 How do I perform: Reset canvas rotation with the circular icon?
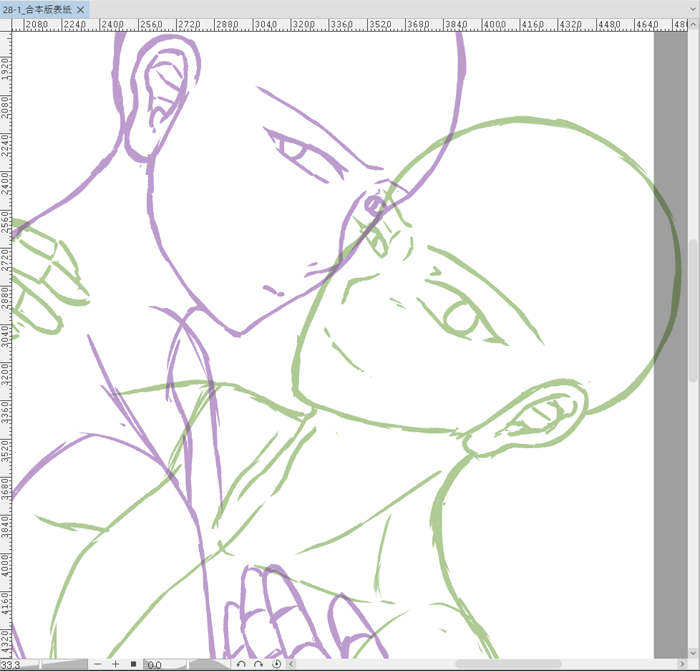pyautogui.click(x=276, y=664)
